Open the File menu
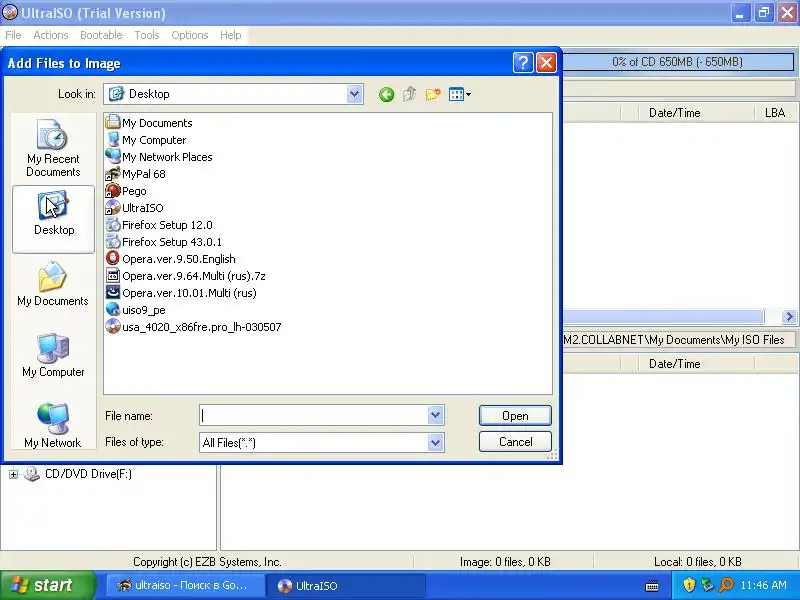The image size is (800, 600). [x=13, y=35]
